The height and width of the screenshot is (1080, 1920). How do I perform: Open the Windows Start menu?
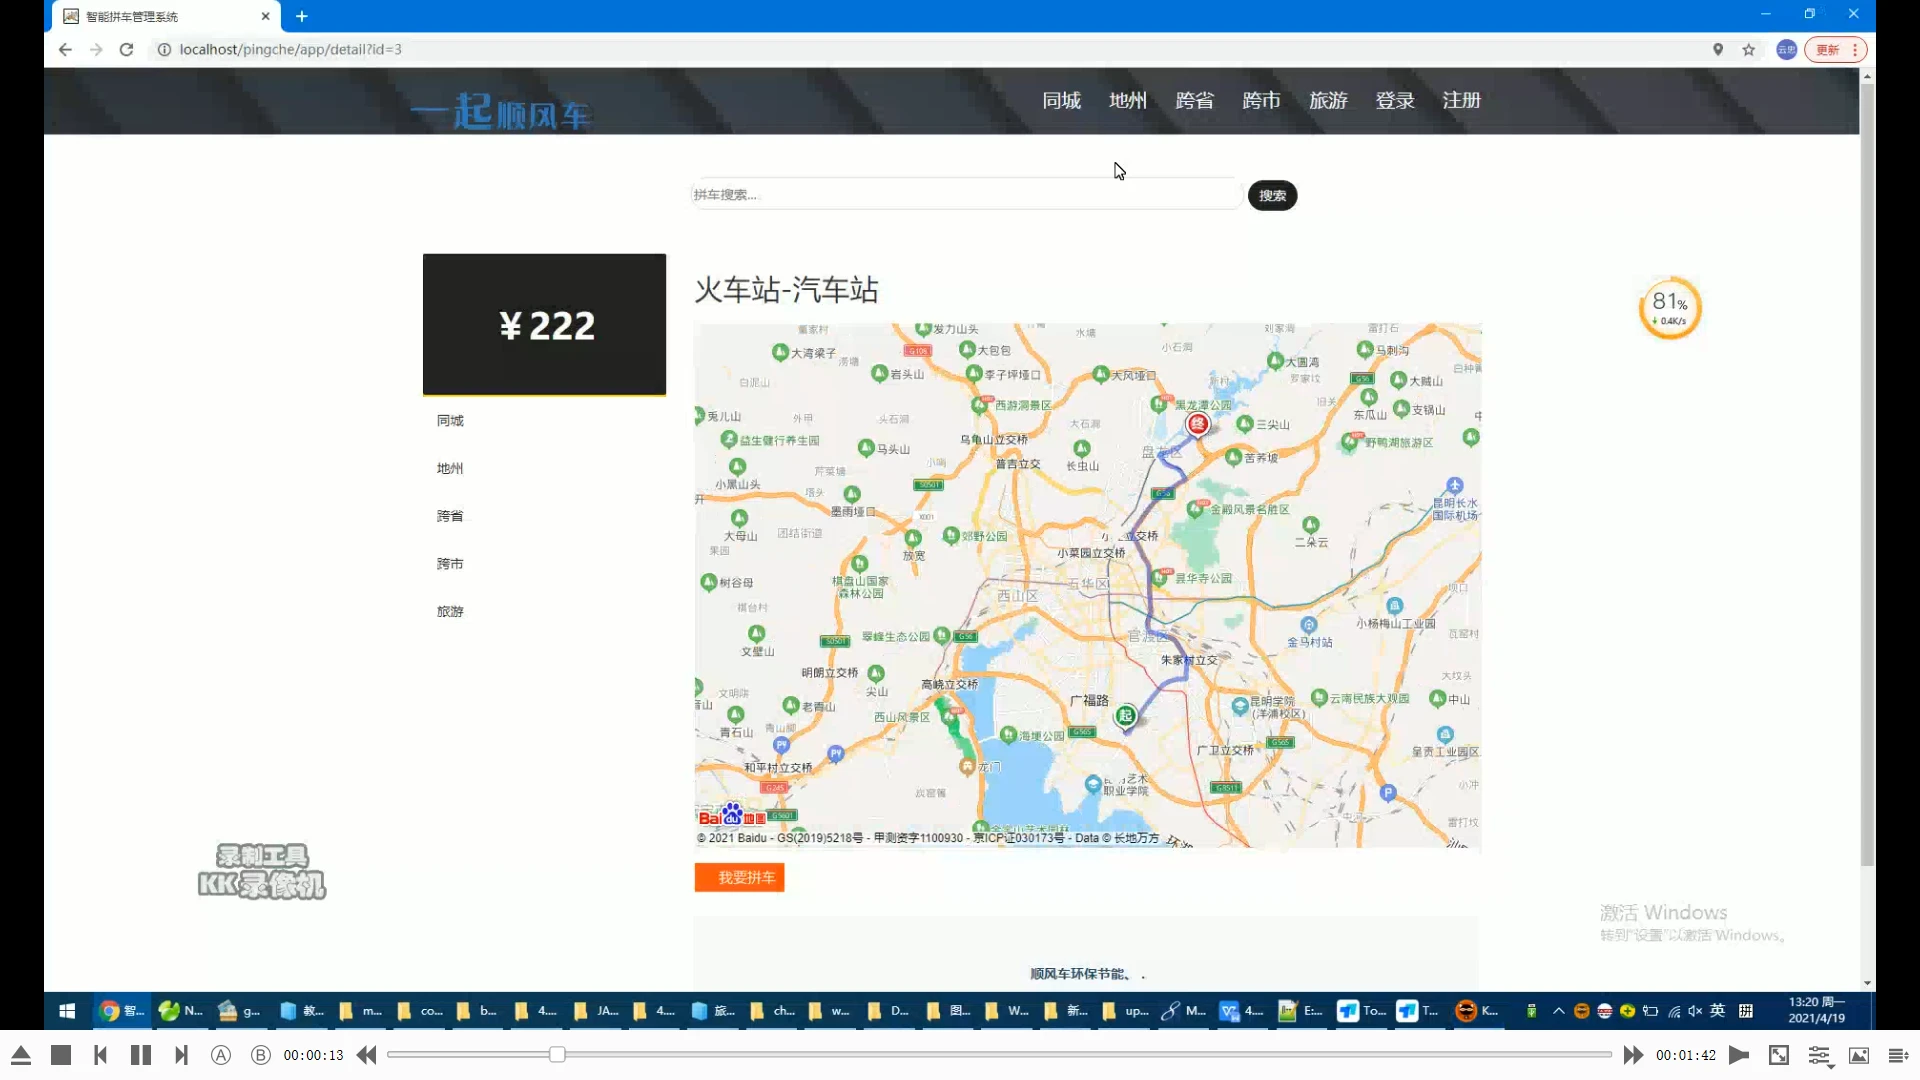(x=67, y=1011)
